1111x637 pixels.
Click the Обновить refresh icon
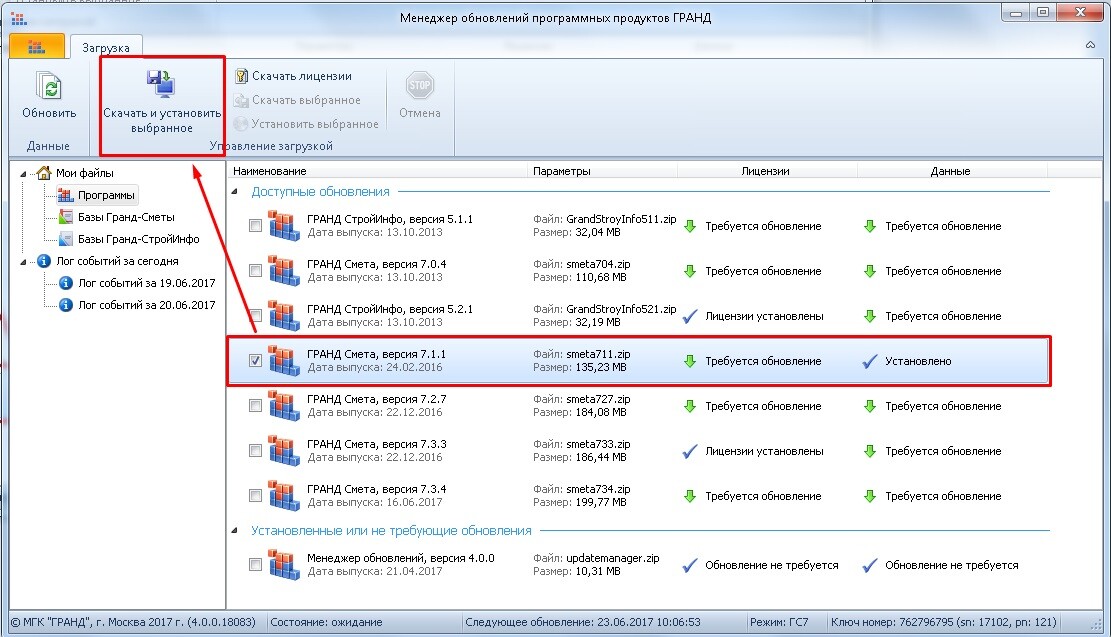(49, 88)
